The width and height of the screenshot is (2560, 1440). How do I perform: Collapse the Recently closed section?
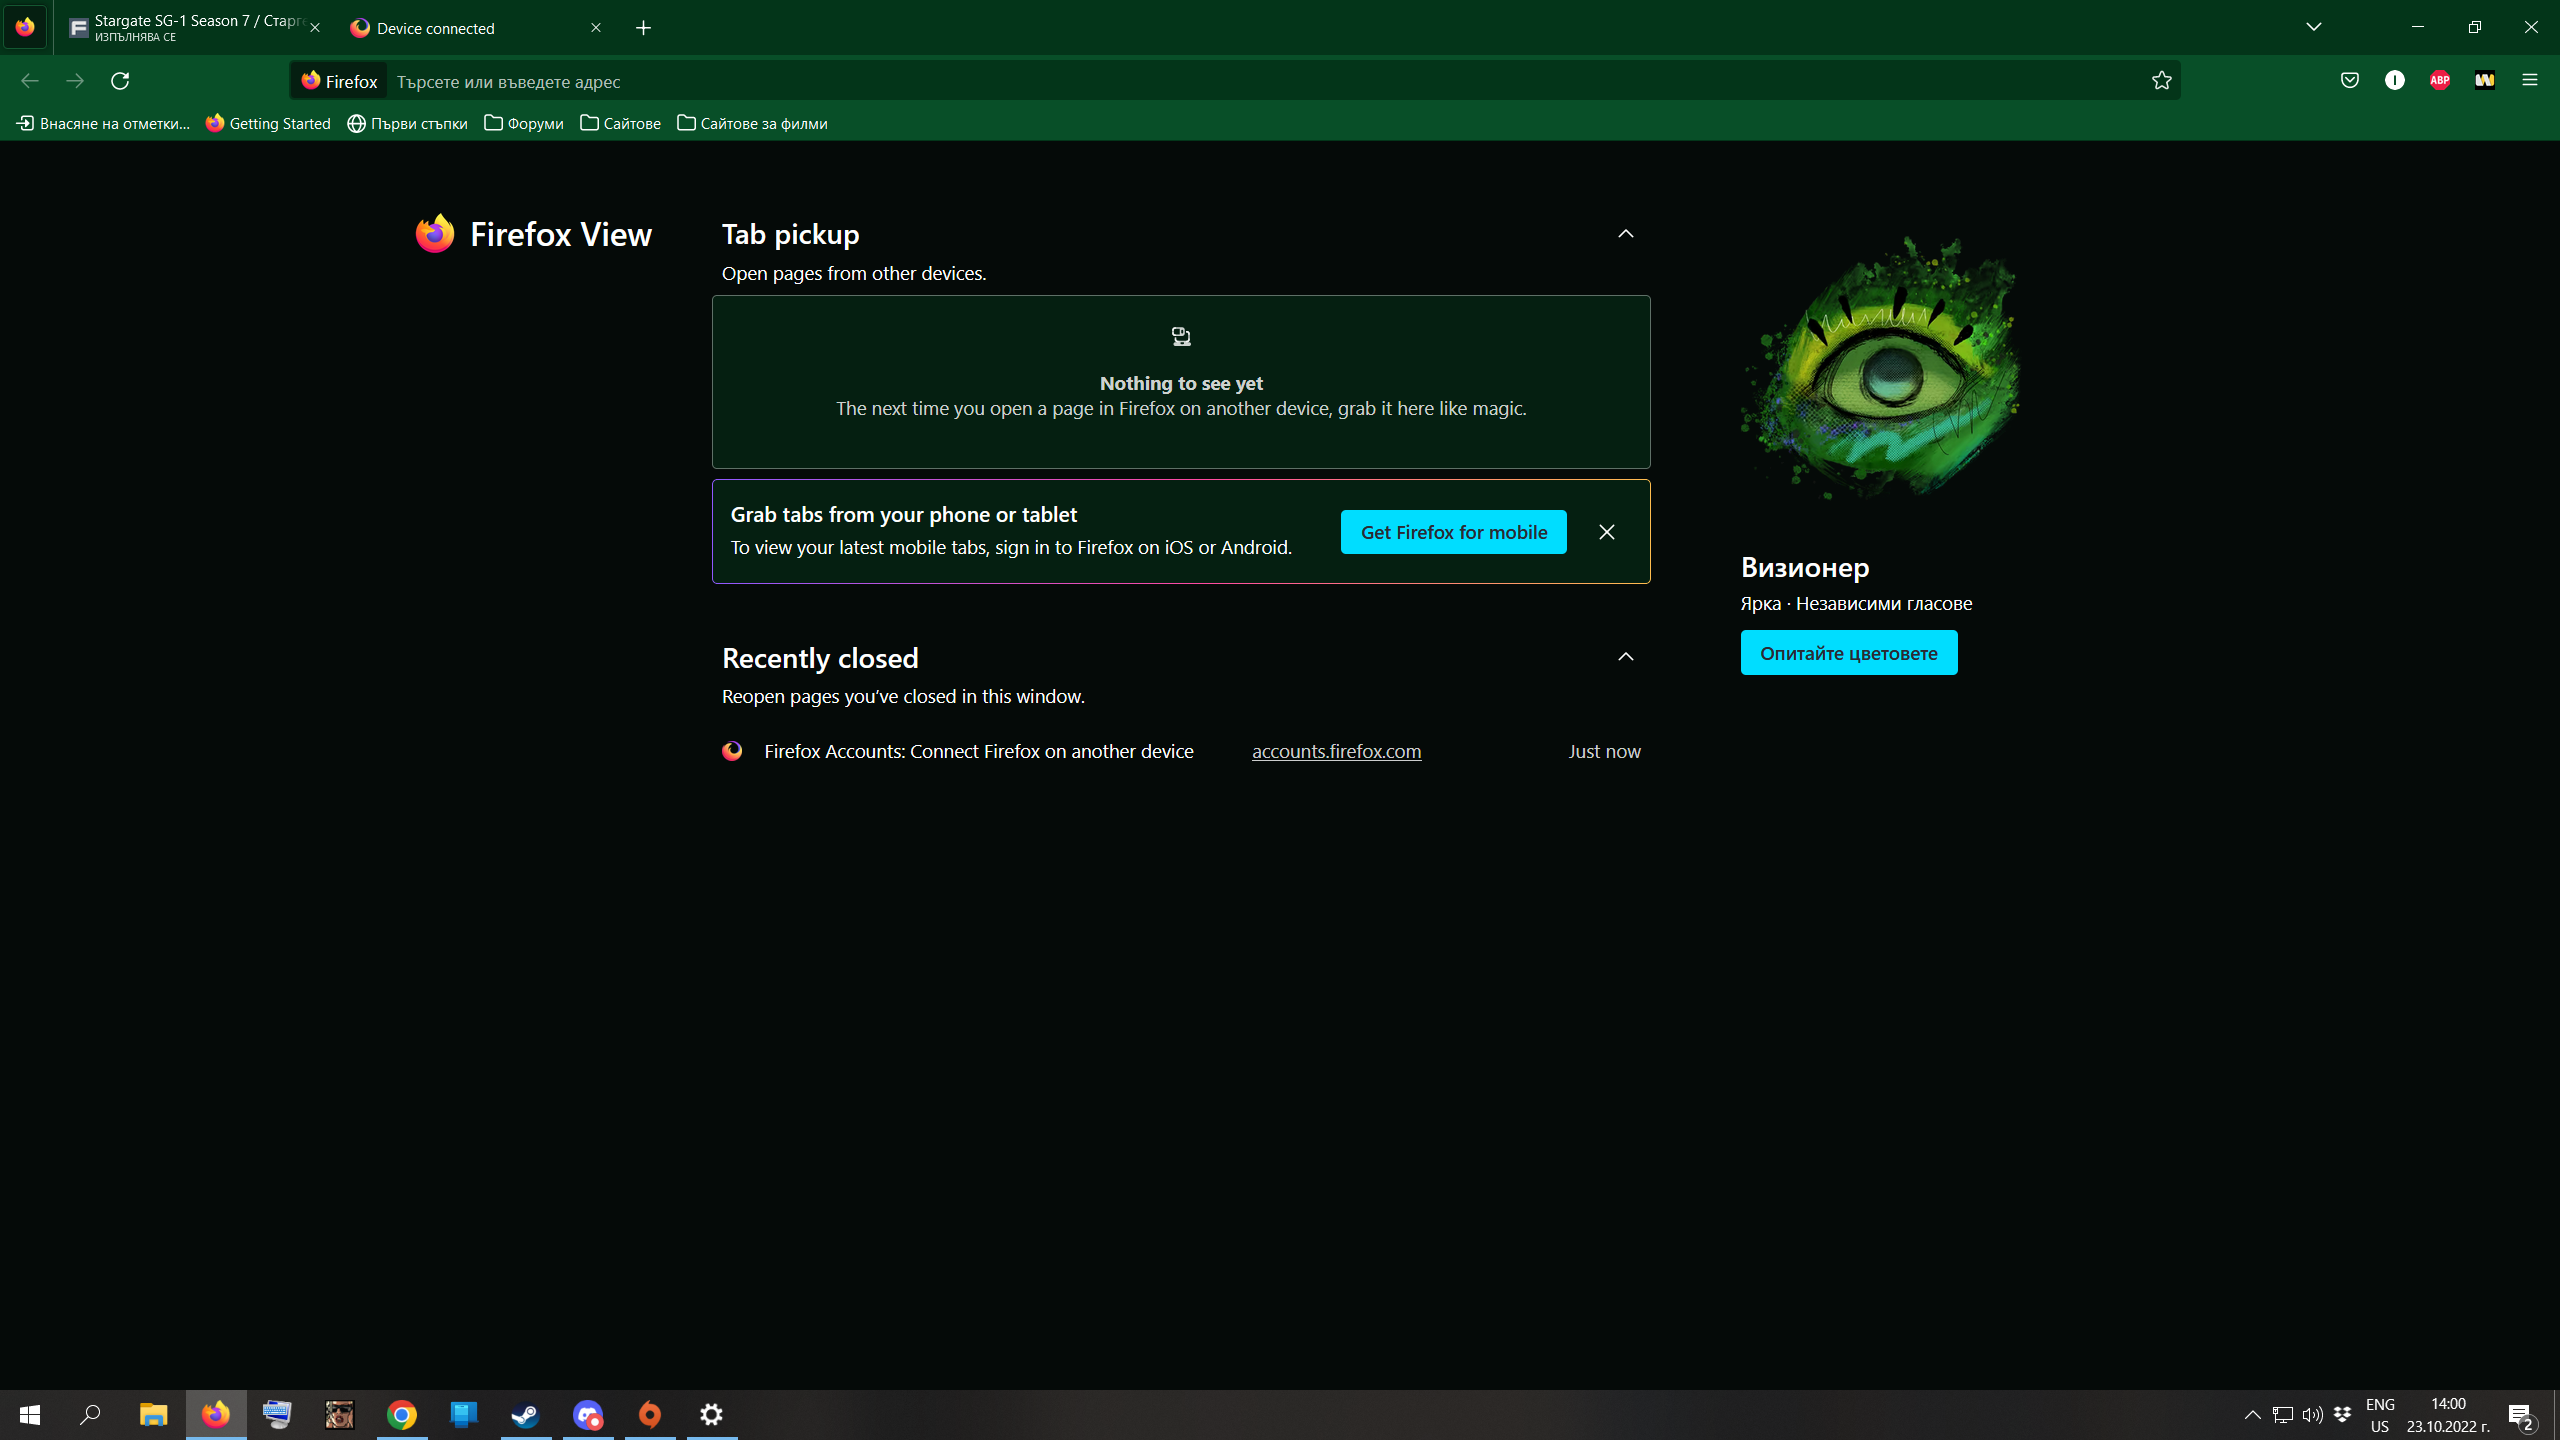coord(1625,657)
